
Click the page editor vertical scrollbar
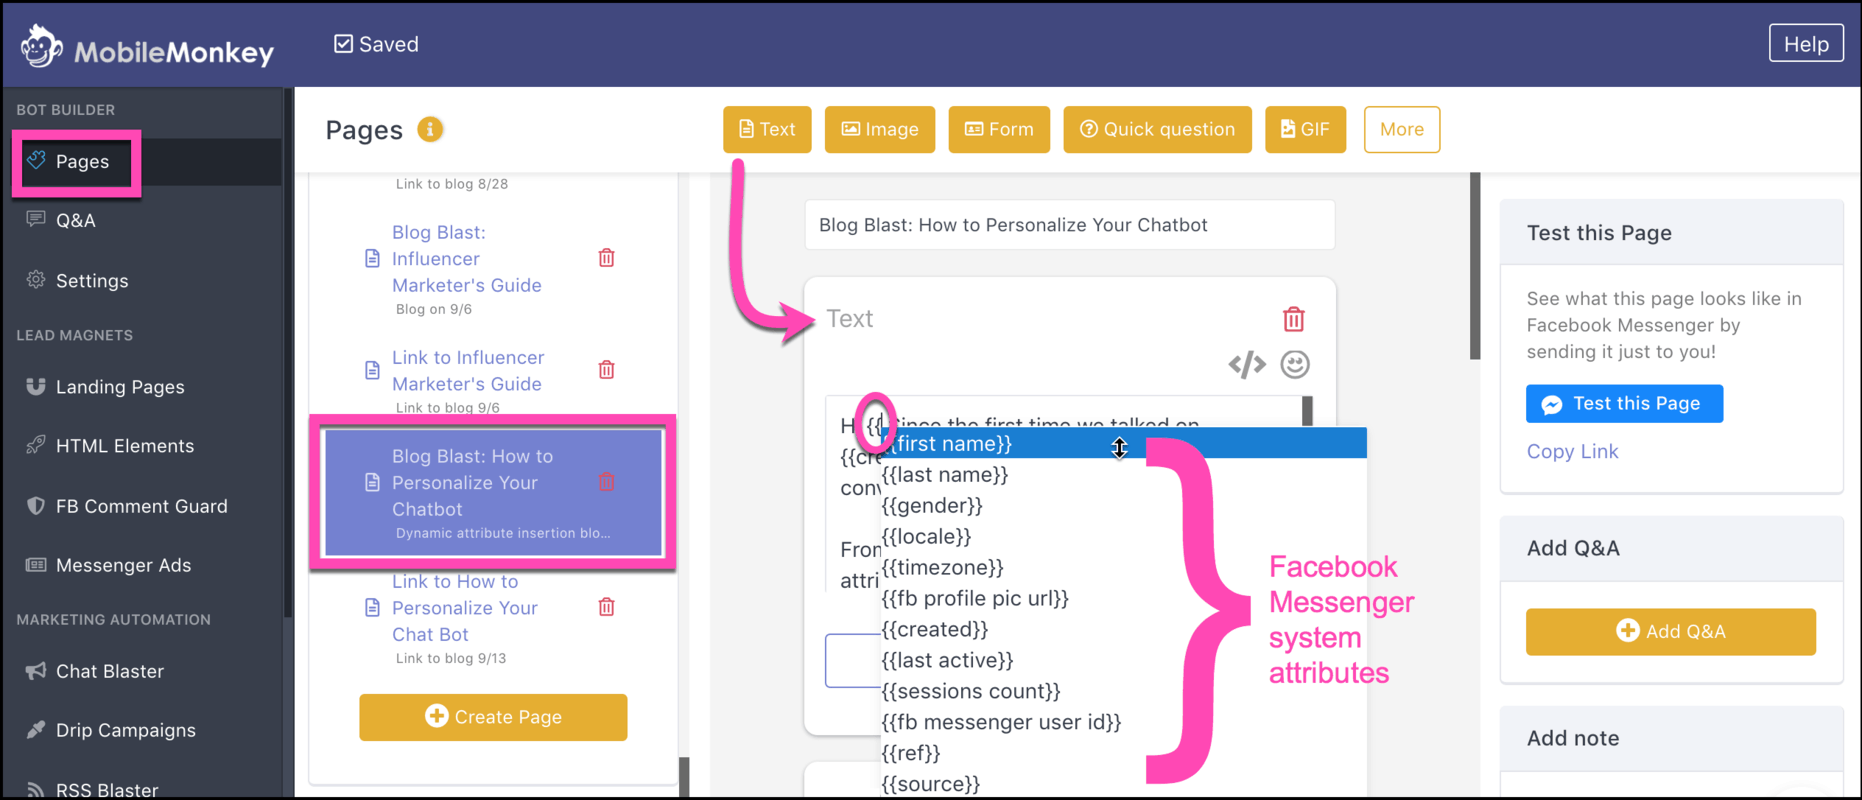pyautogui.click(x=1475, y=266)
